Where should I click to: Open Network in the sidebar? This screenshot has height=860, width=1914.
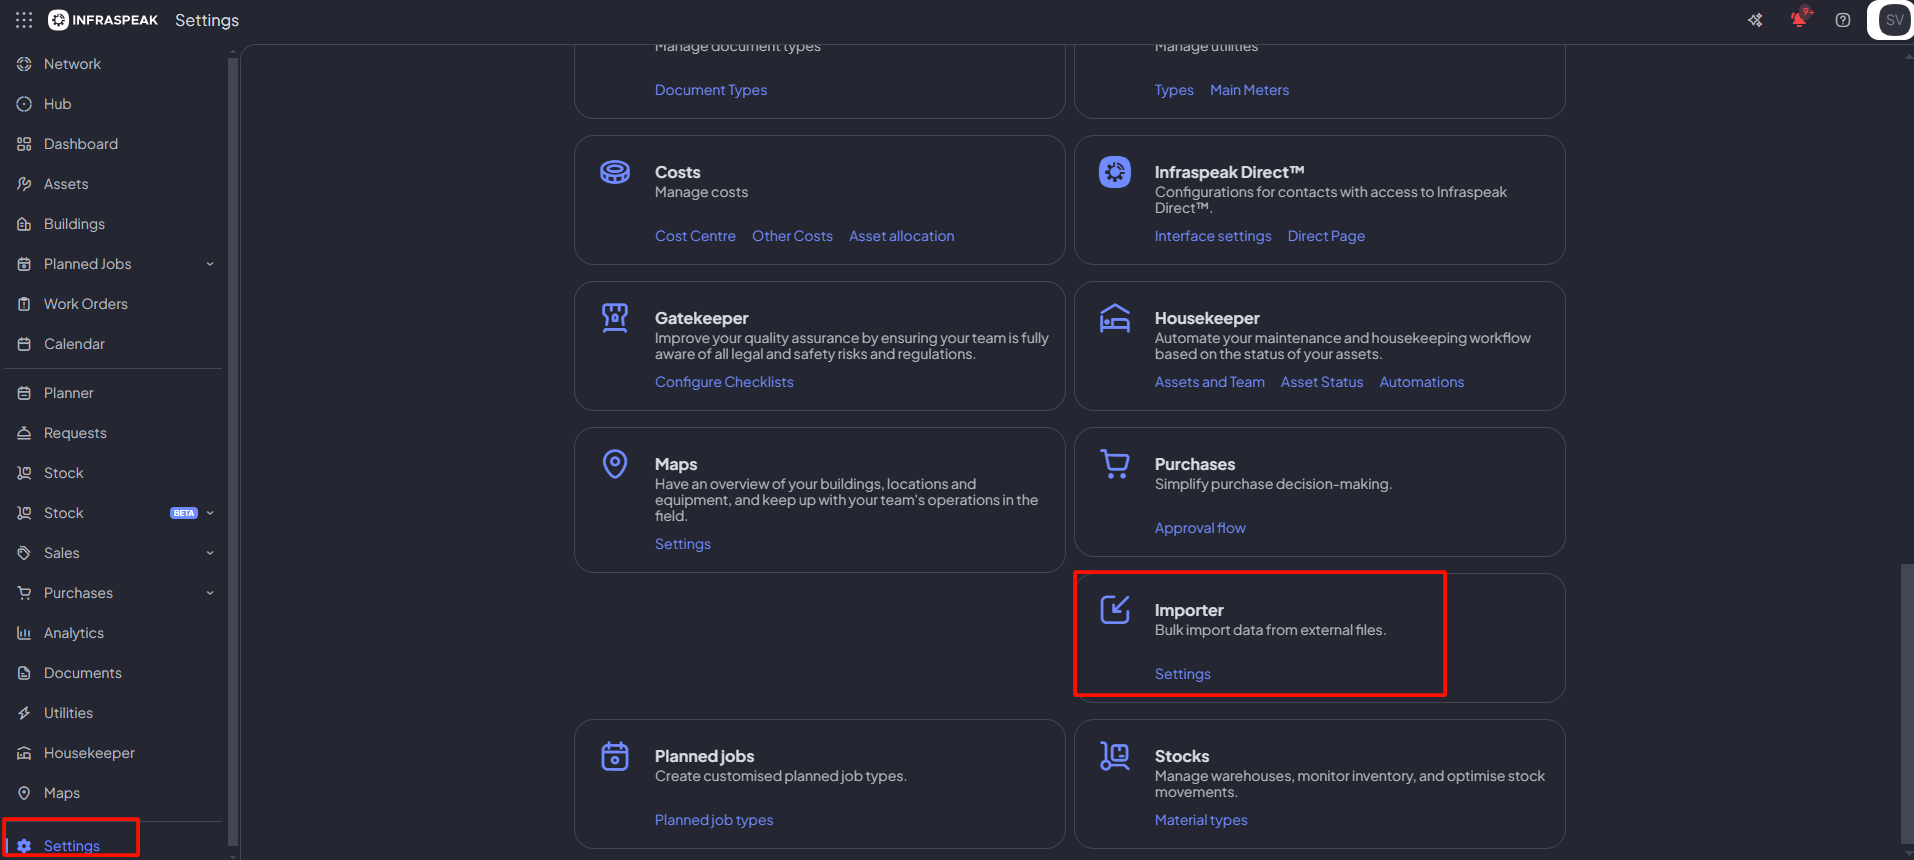72,64
